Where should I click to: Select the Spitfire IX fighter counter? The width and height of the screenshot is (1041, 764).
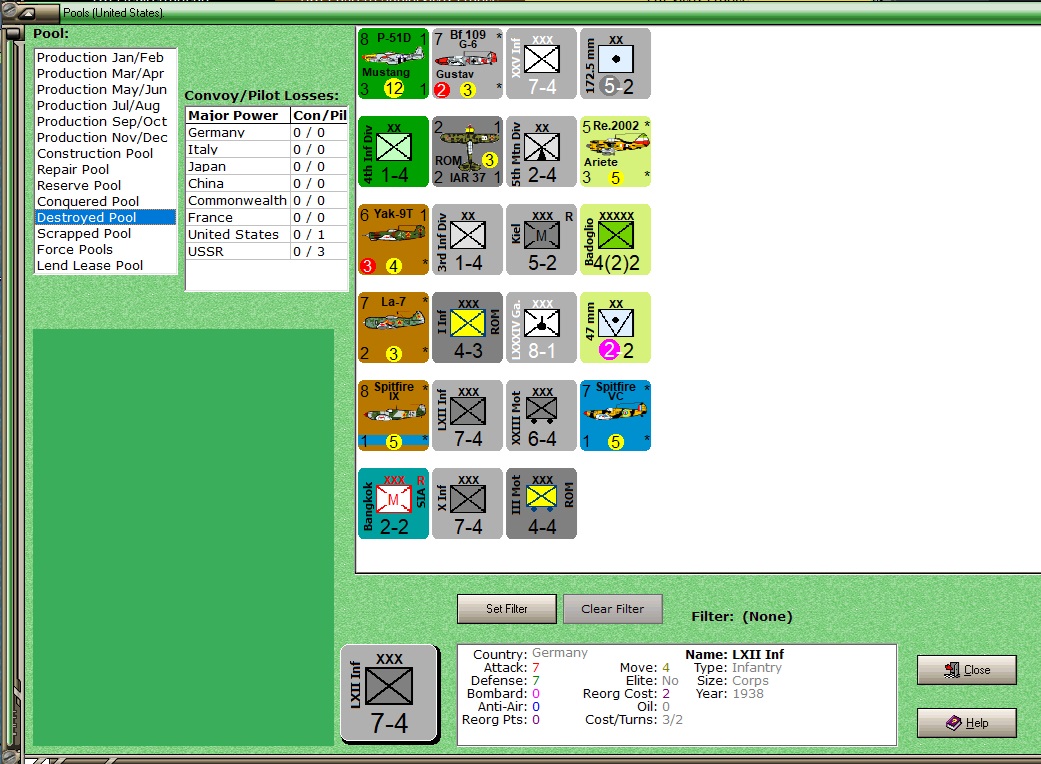click(x=393, y=416)
